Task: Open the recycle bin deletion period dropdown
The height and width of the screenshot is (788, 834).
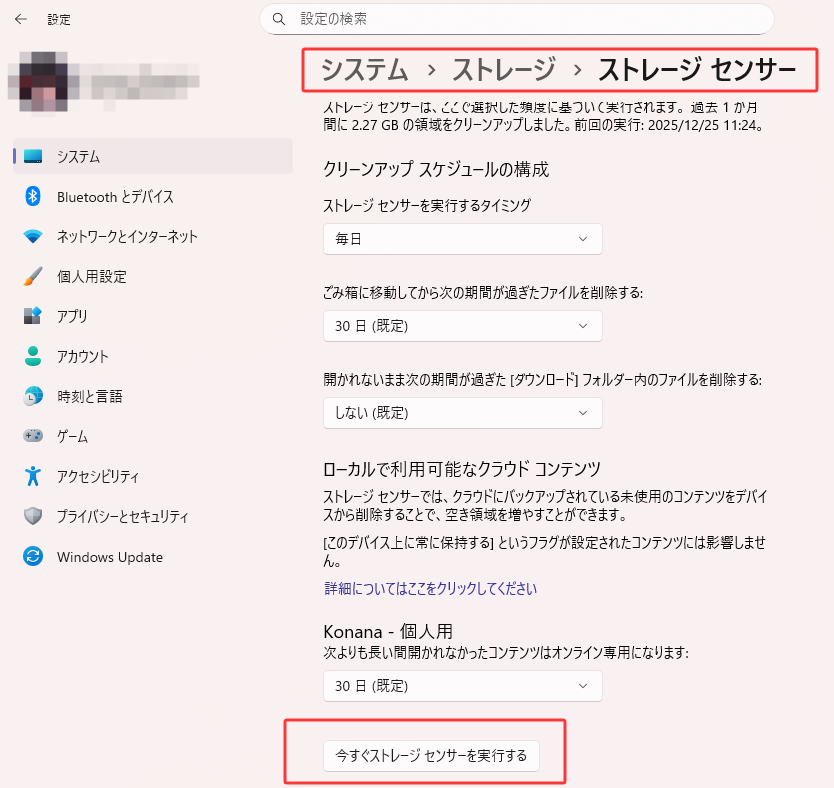Action: [462, 326]
